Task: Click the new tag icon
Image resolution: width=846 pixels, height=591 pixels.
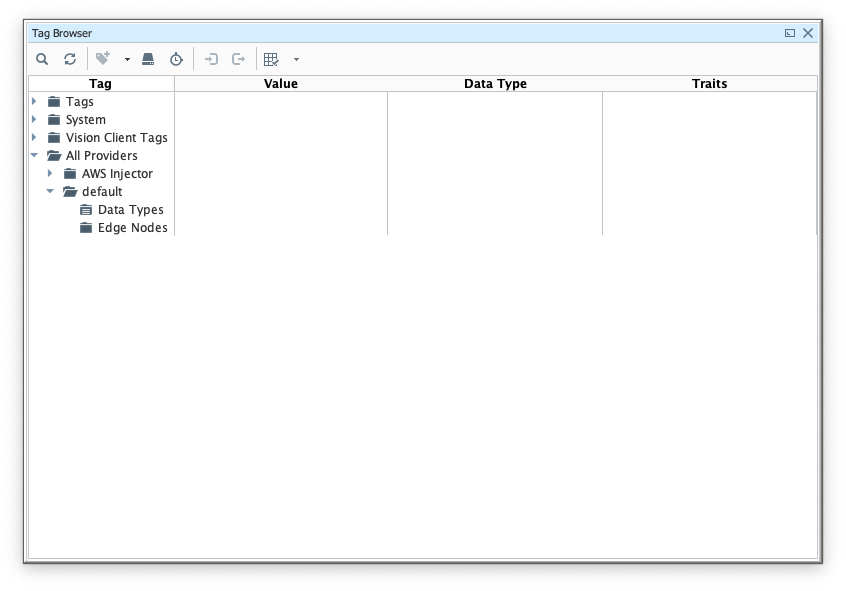Action: [102, 60]
